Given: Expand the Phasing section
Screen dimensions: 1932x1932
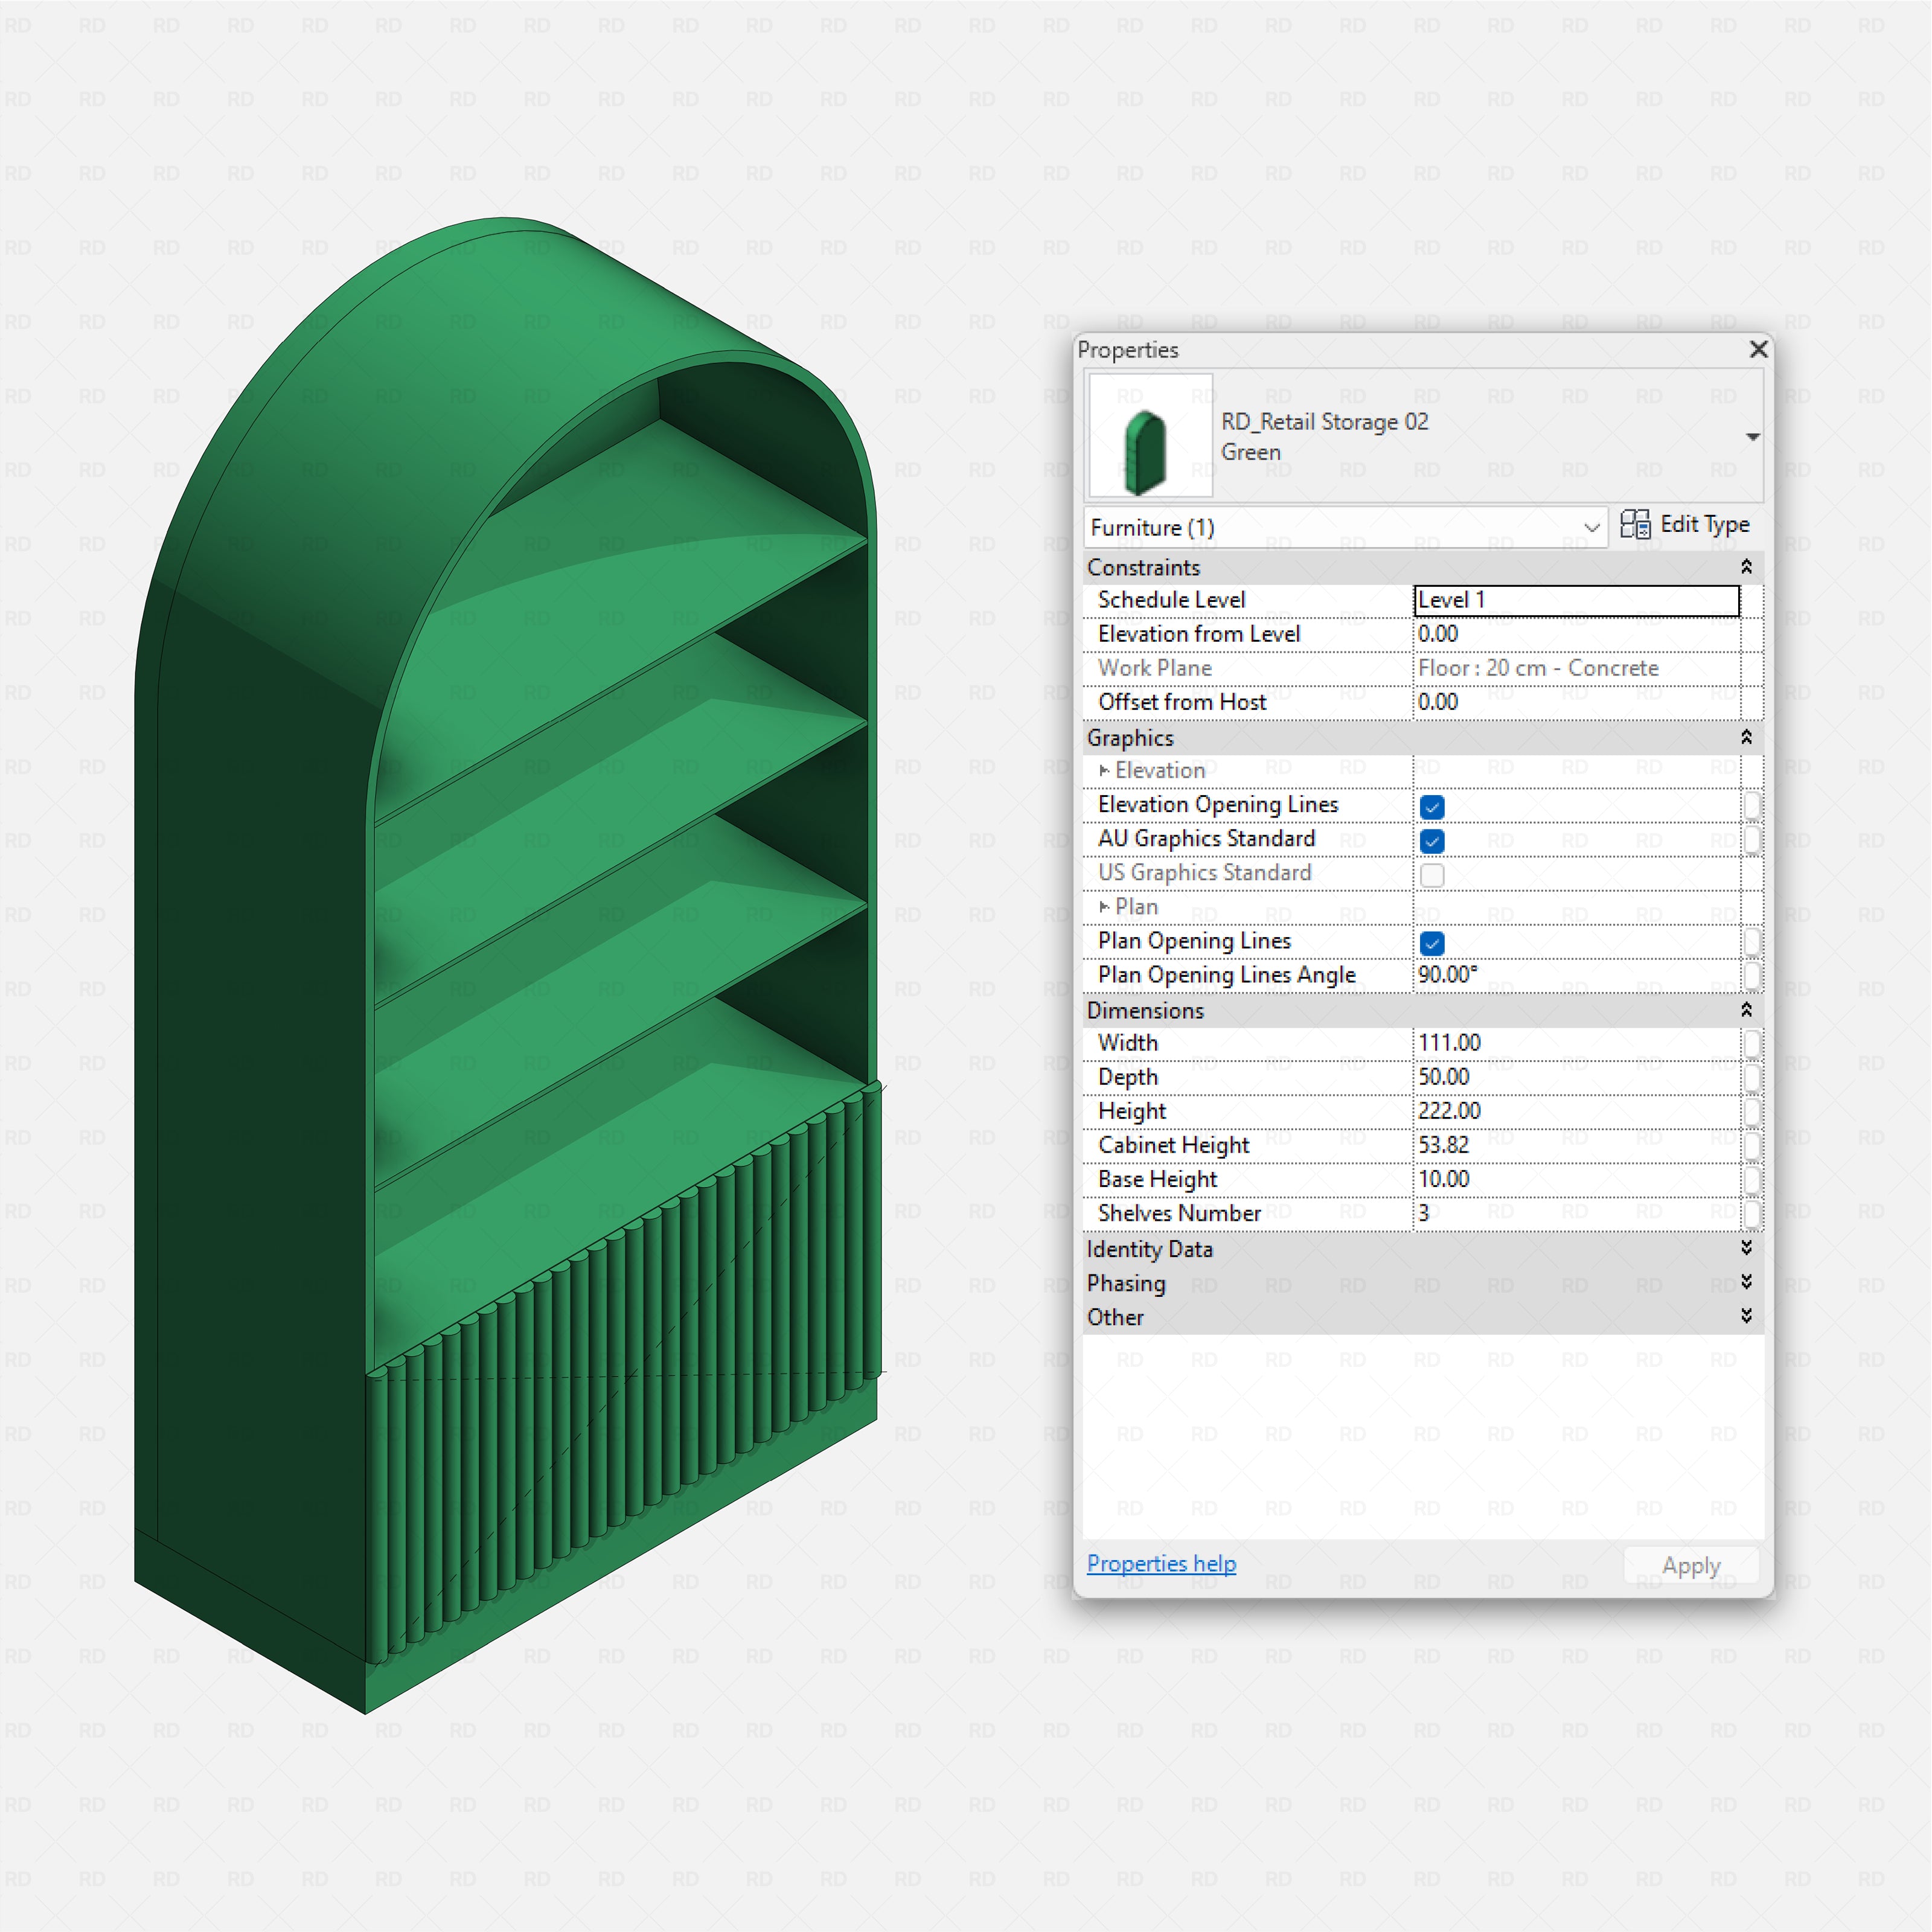Looking at the screenshot, I should (1746, 1283).
